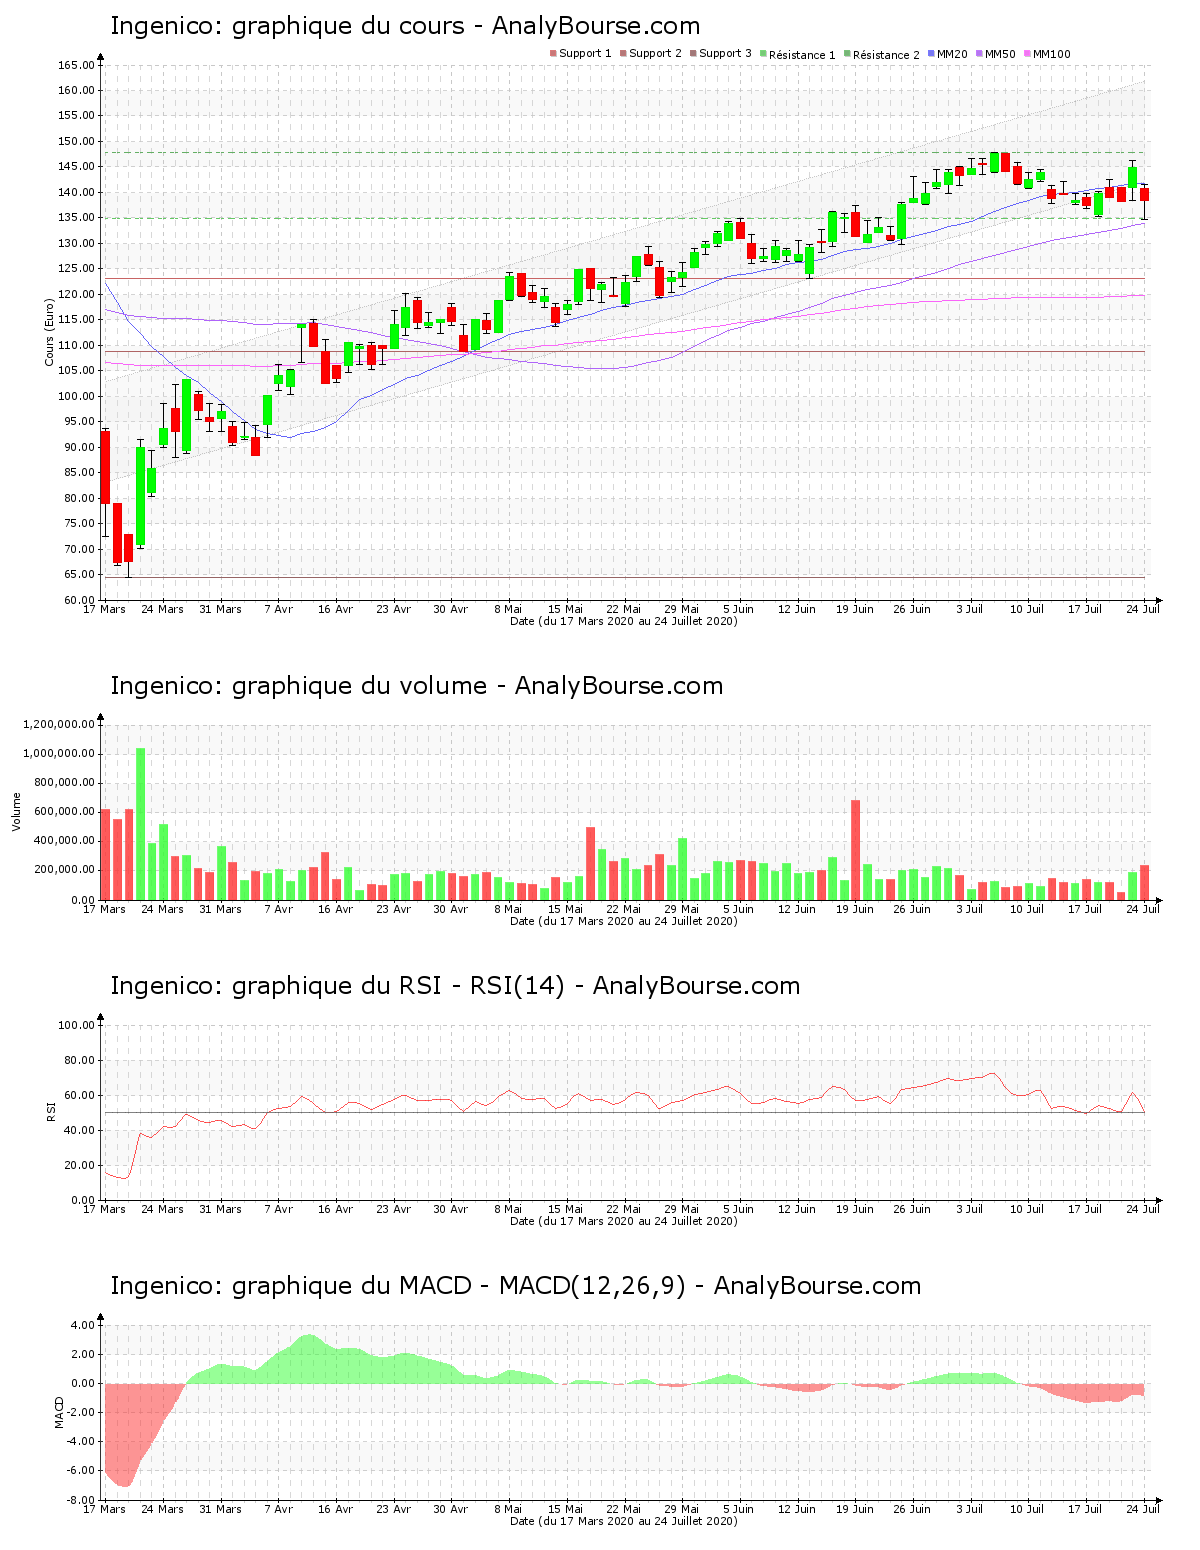Click the title 'Ingenico: graphique du volume'

pyautogui.click(x=298, y=686)
